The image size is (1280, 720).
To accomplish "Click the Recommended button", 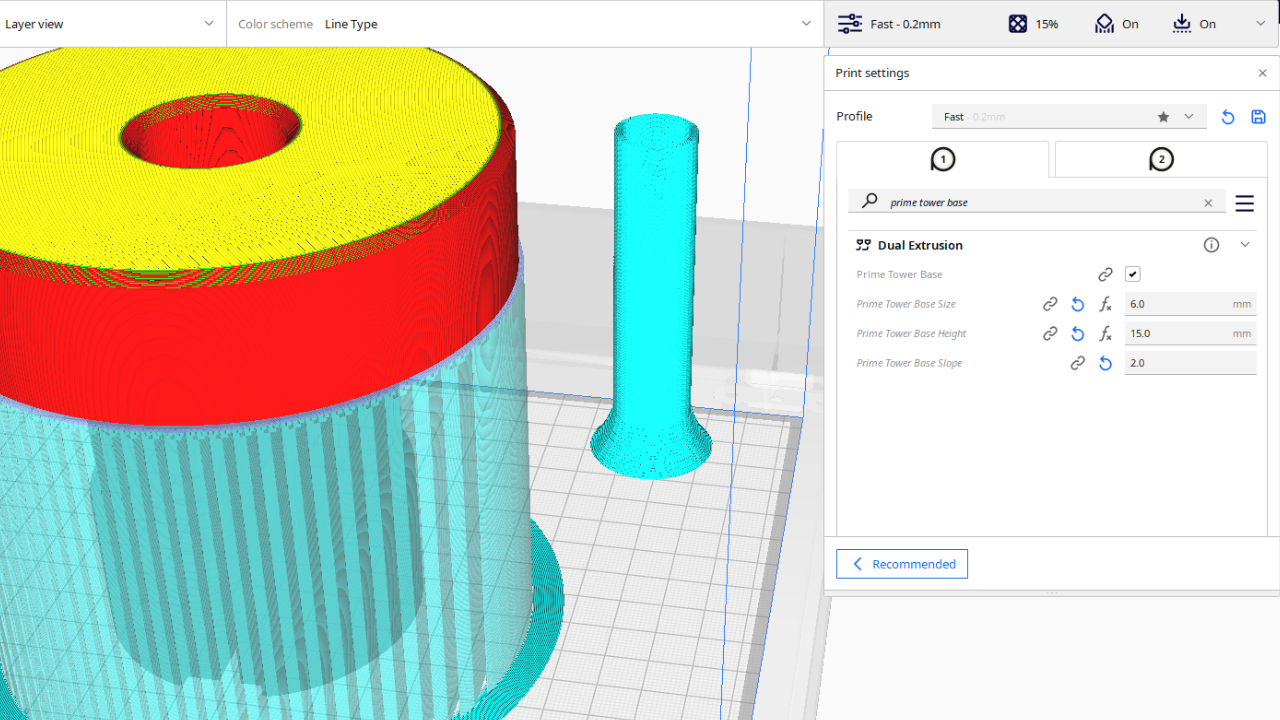I will [x=902, y=564].
